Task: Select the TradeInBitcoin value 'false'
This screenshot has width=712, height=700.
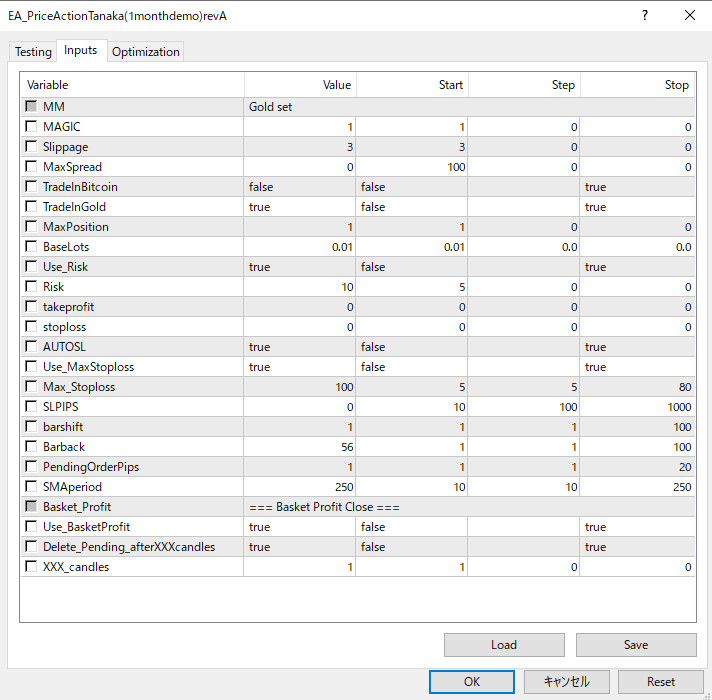Action: (300, 187)
